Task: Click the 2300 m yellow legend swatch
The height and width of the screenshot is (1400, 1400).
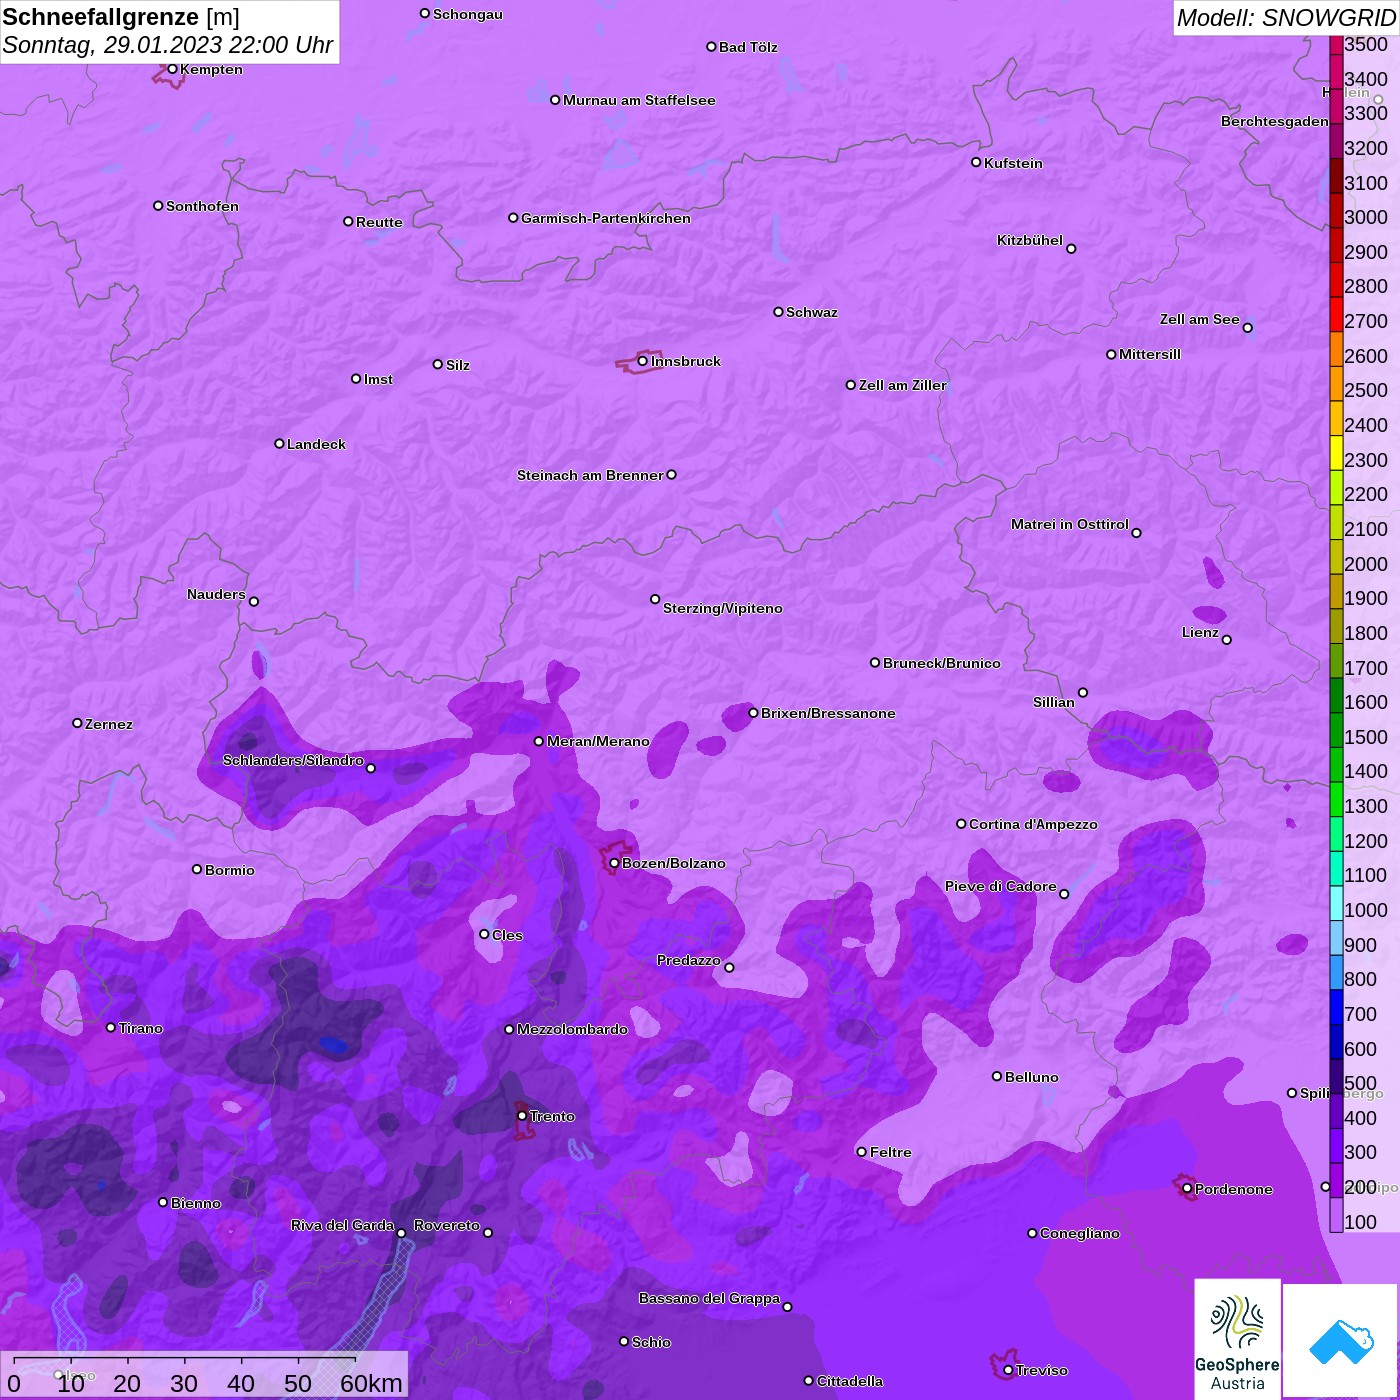Action: tap(1336, 453)
